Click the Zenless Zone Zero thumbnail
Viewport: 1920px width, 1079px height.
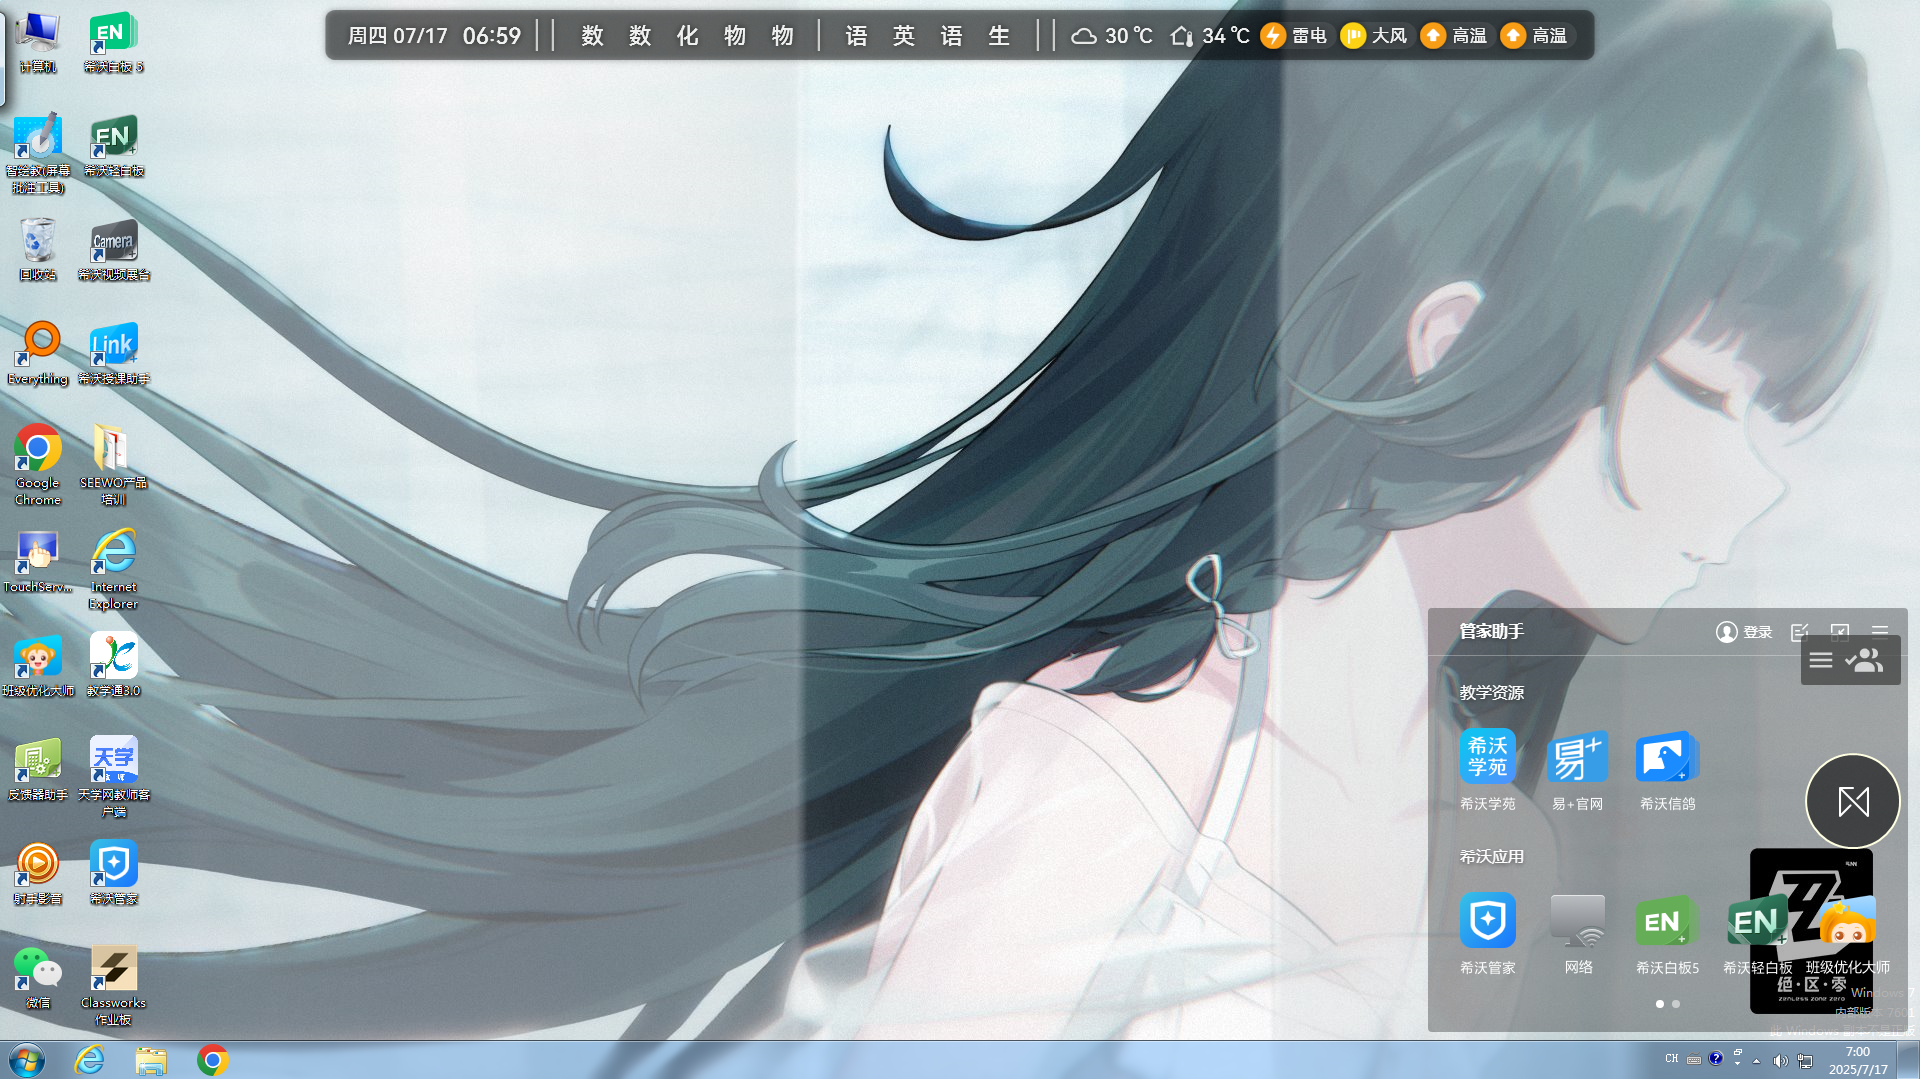point(1811,931)
